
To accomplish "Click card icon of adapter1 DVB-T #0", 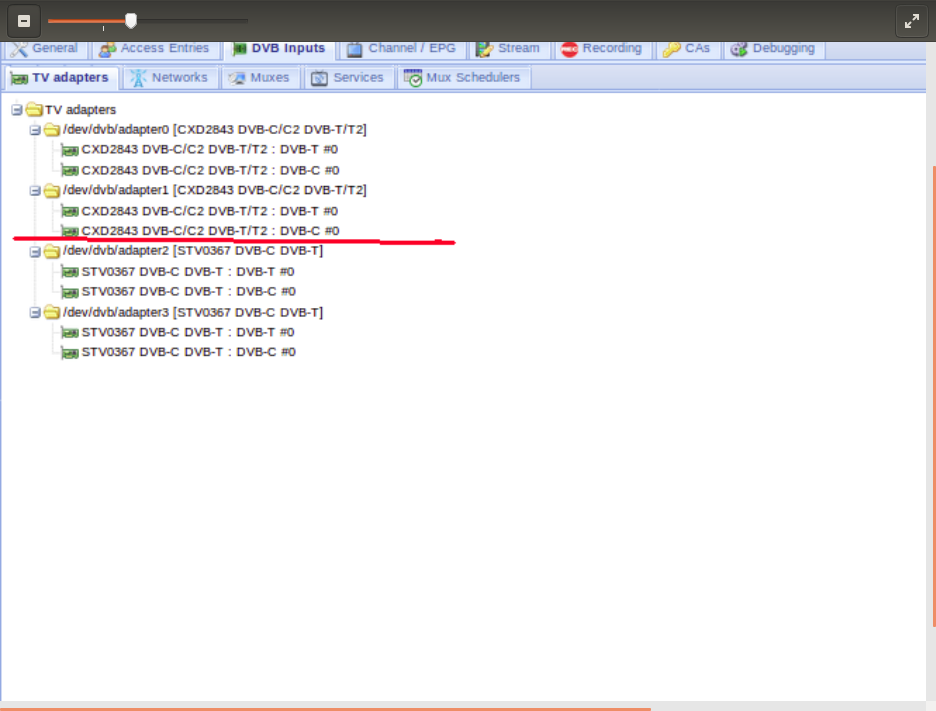I will [70, 211].
